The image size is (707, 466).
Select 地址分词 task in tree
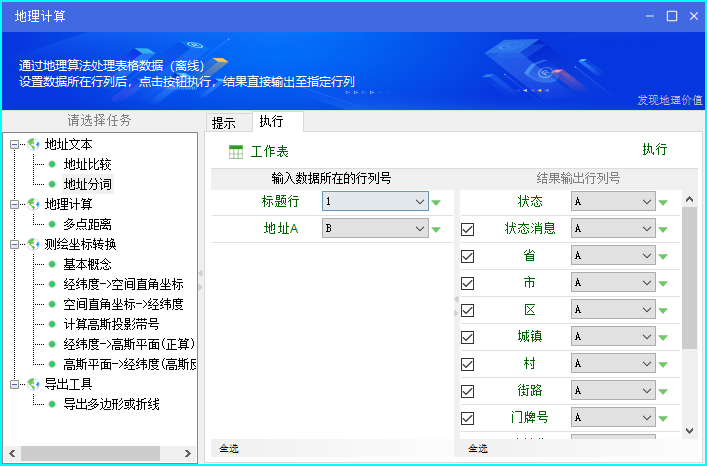point(87,184)
